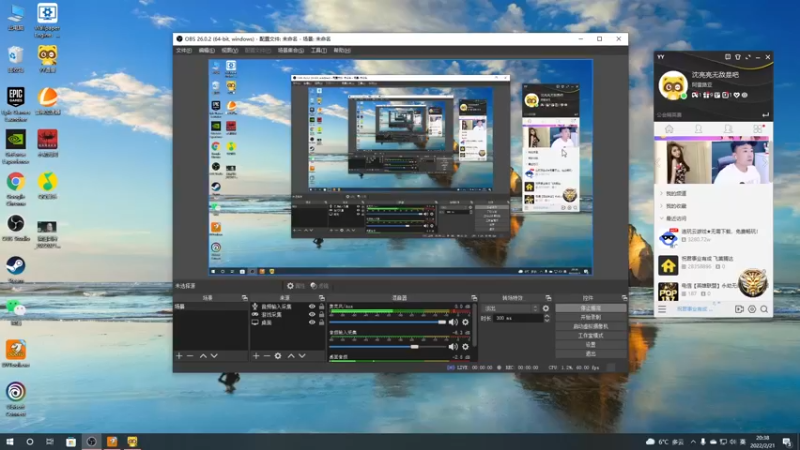
Task: Move source down in Sources panel
Action: pos(302,356)
